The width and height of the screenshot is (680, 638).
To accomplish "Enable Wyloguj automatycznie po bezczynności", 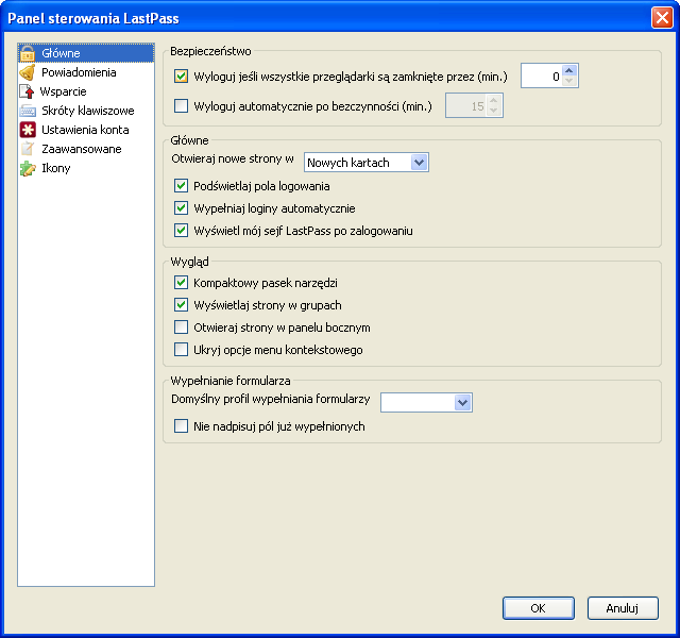I will pyautogui.click(x=181, y=106).
